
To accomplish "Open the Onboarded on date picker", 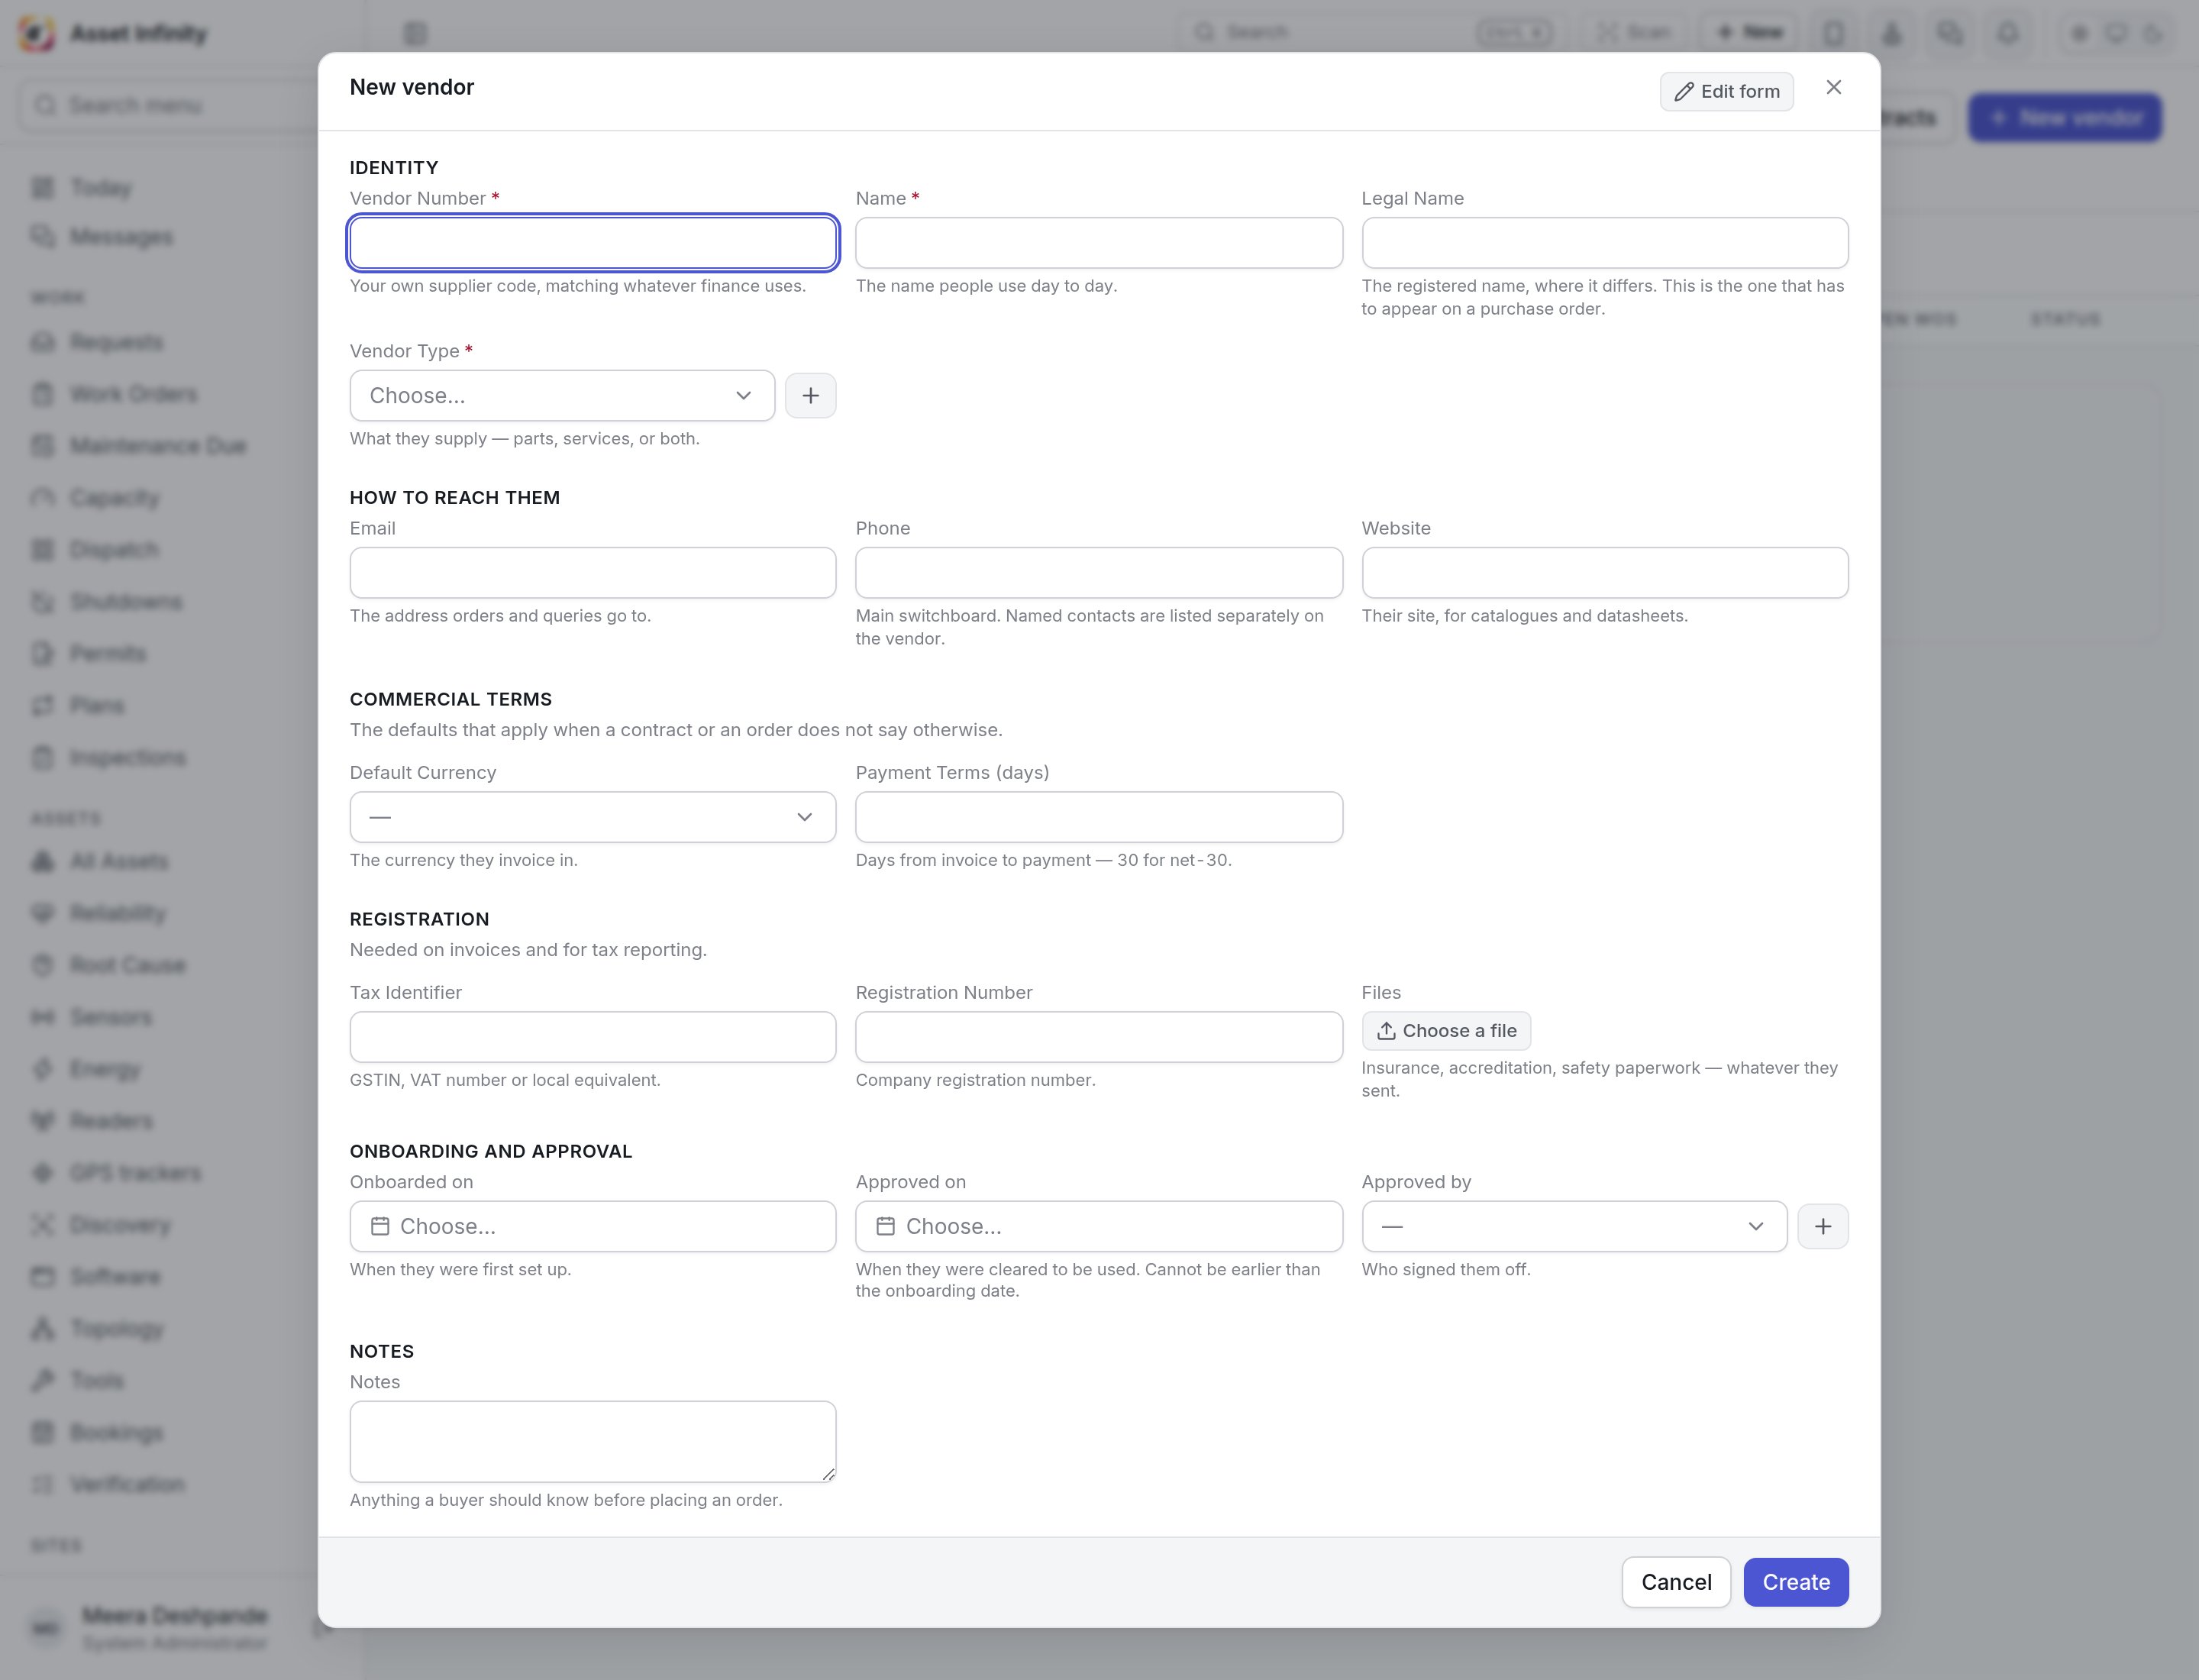I will tap(593, 1226).
